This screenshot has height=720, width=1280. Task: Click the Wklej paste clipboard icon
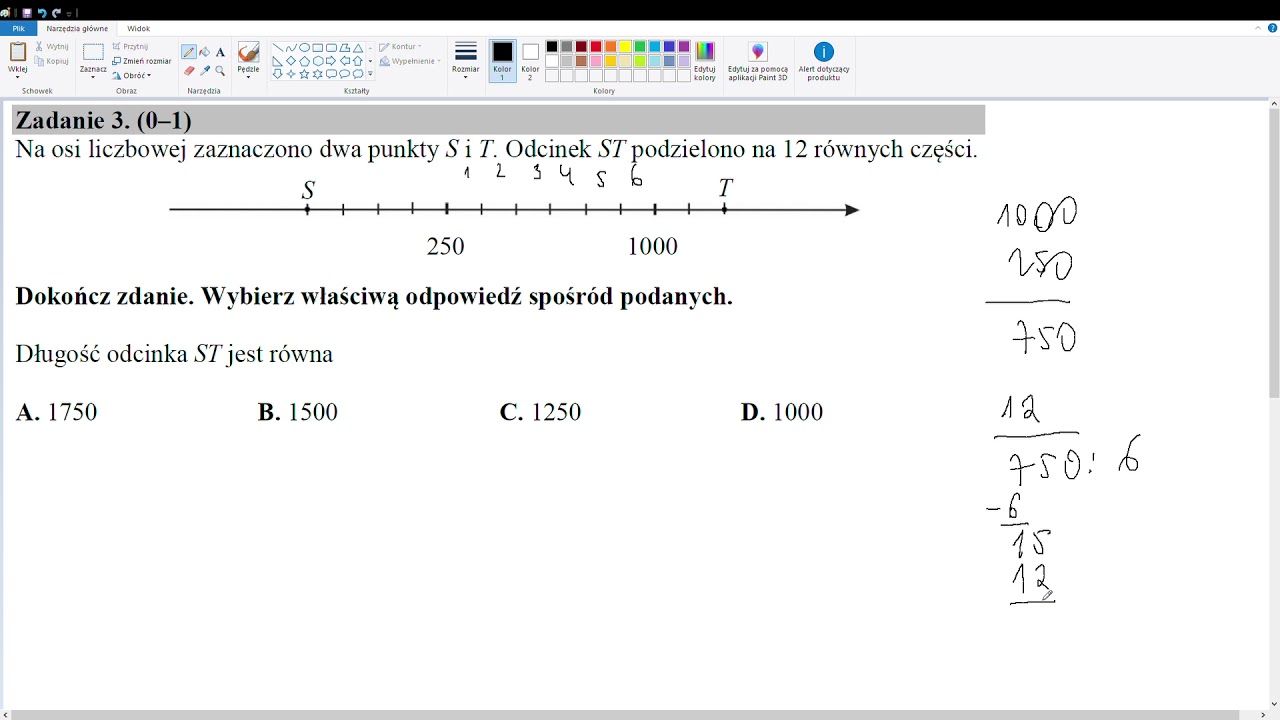click(18, 51)
